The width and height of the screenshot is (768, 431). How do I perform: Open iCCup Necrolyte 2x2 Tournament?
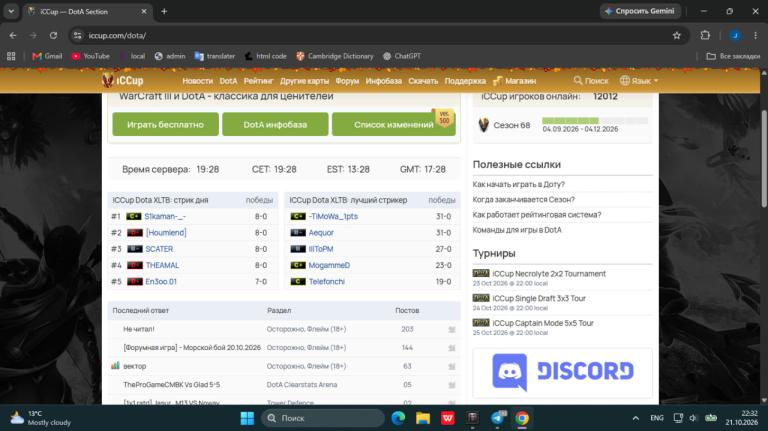(x=549, y=273)
